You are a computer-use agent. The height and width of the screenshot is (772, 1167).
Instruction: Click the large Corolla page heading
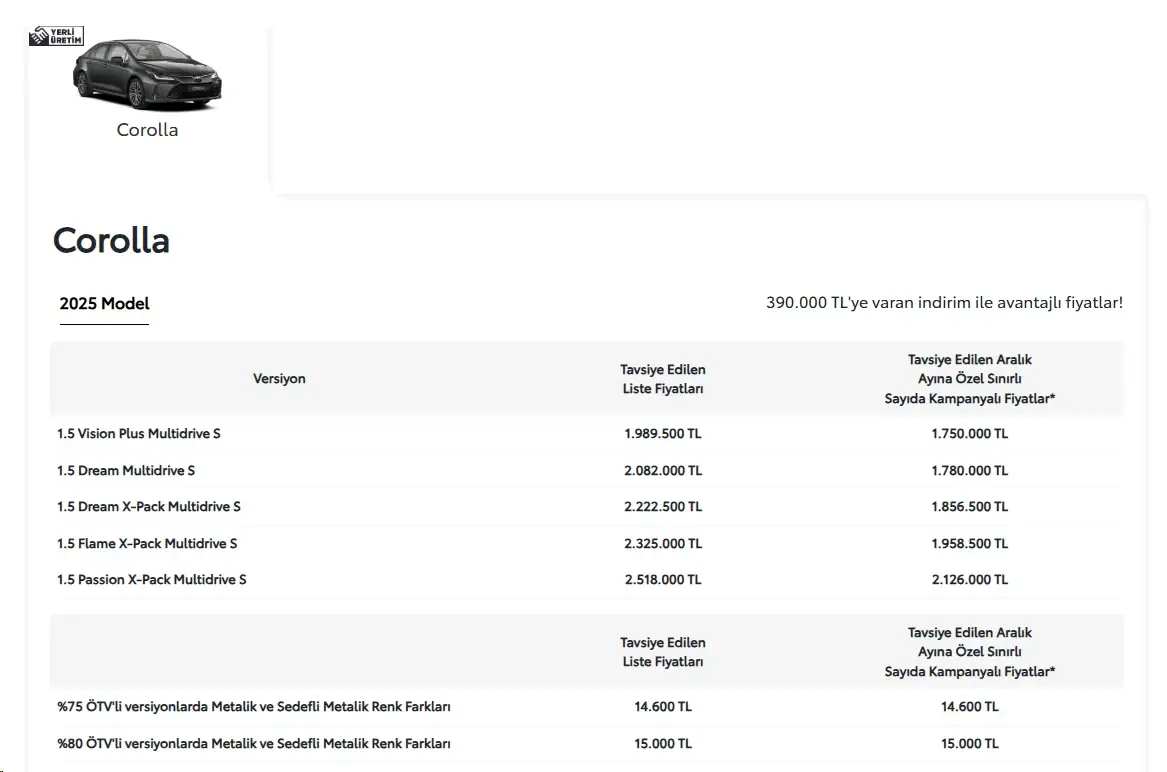coord(111,240)
